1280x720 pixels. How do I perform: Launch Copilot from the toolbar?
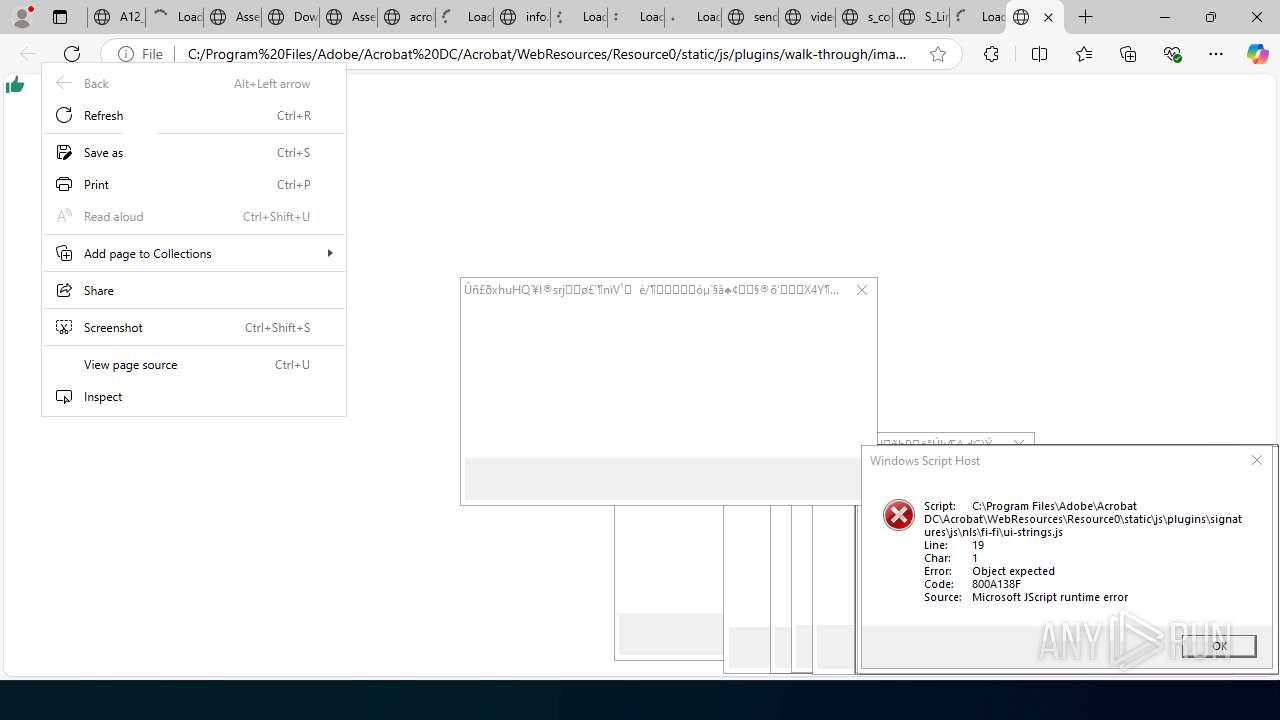click(1257, 54)
